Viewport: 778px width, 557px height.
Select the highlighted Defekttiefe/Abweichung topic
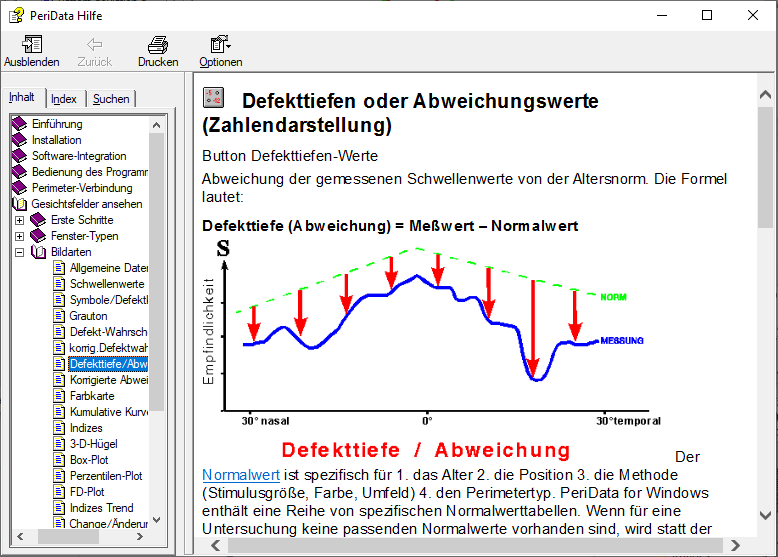108,364
